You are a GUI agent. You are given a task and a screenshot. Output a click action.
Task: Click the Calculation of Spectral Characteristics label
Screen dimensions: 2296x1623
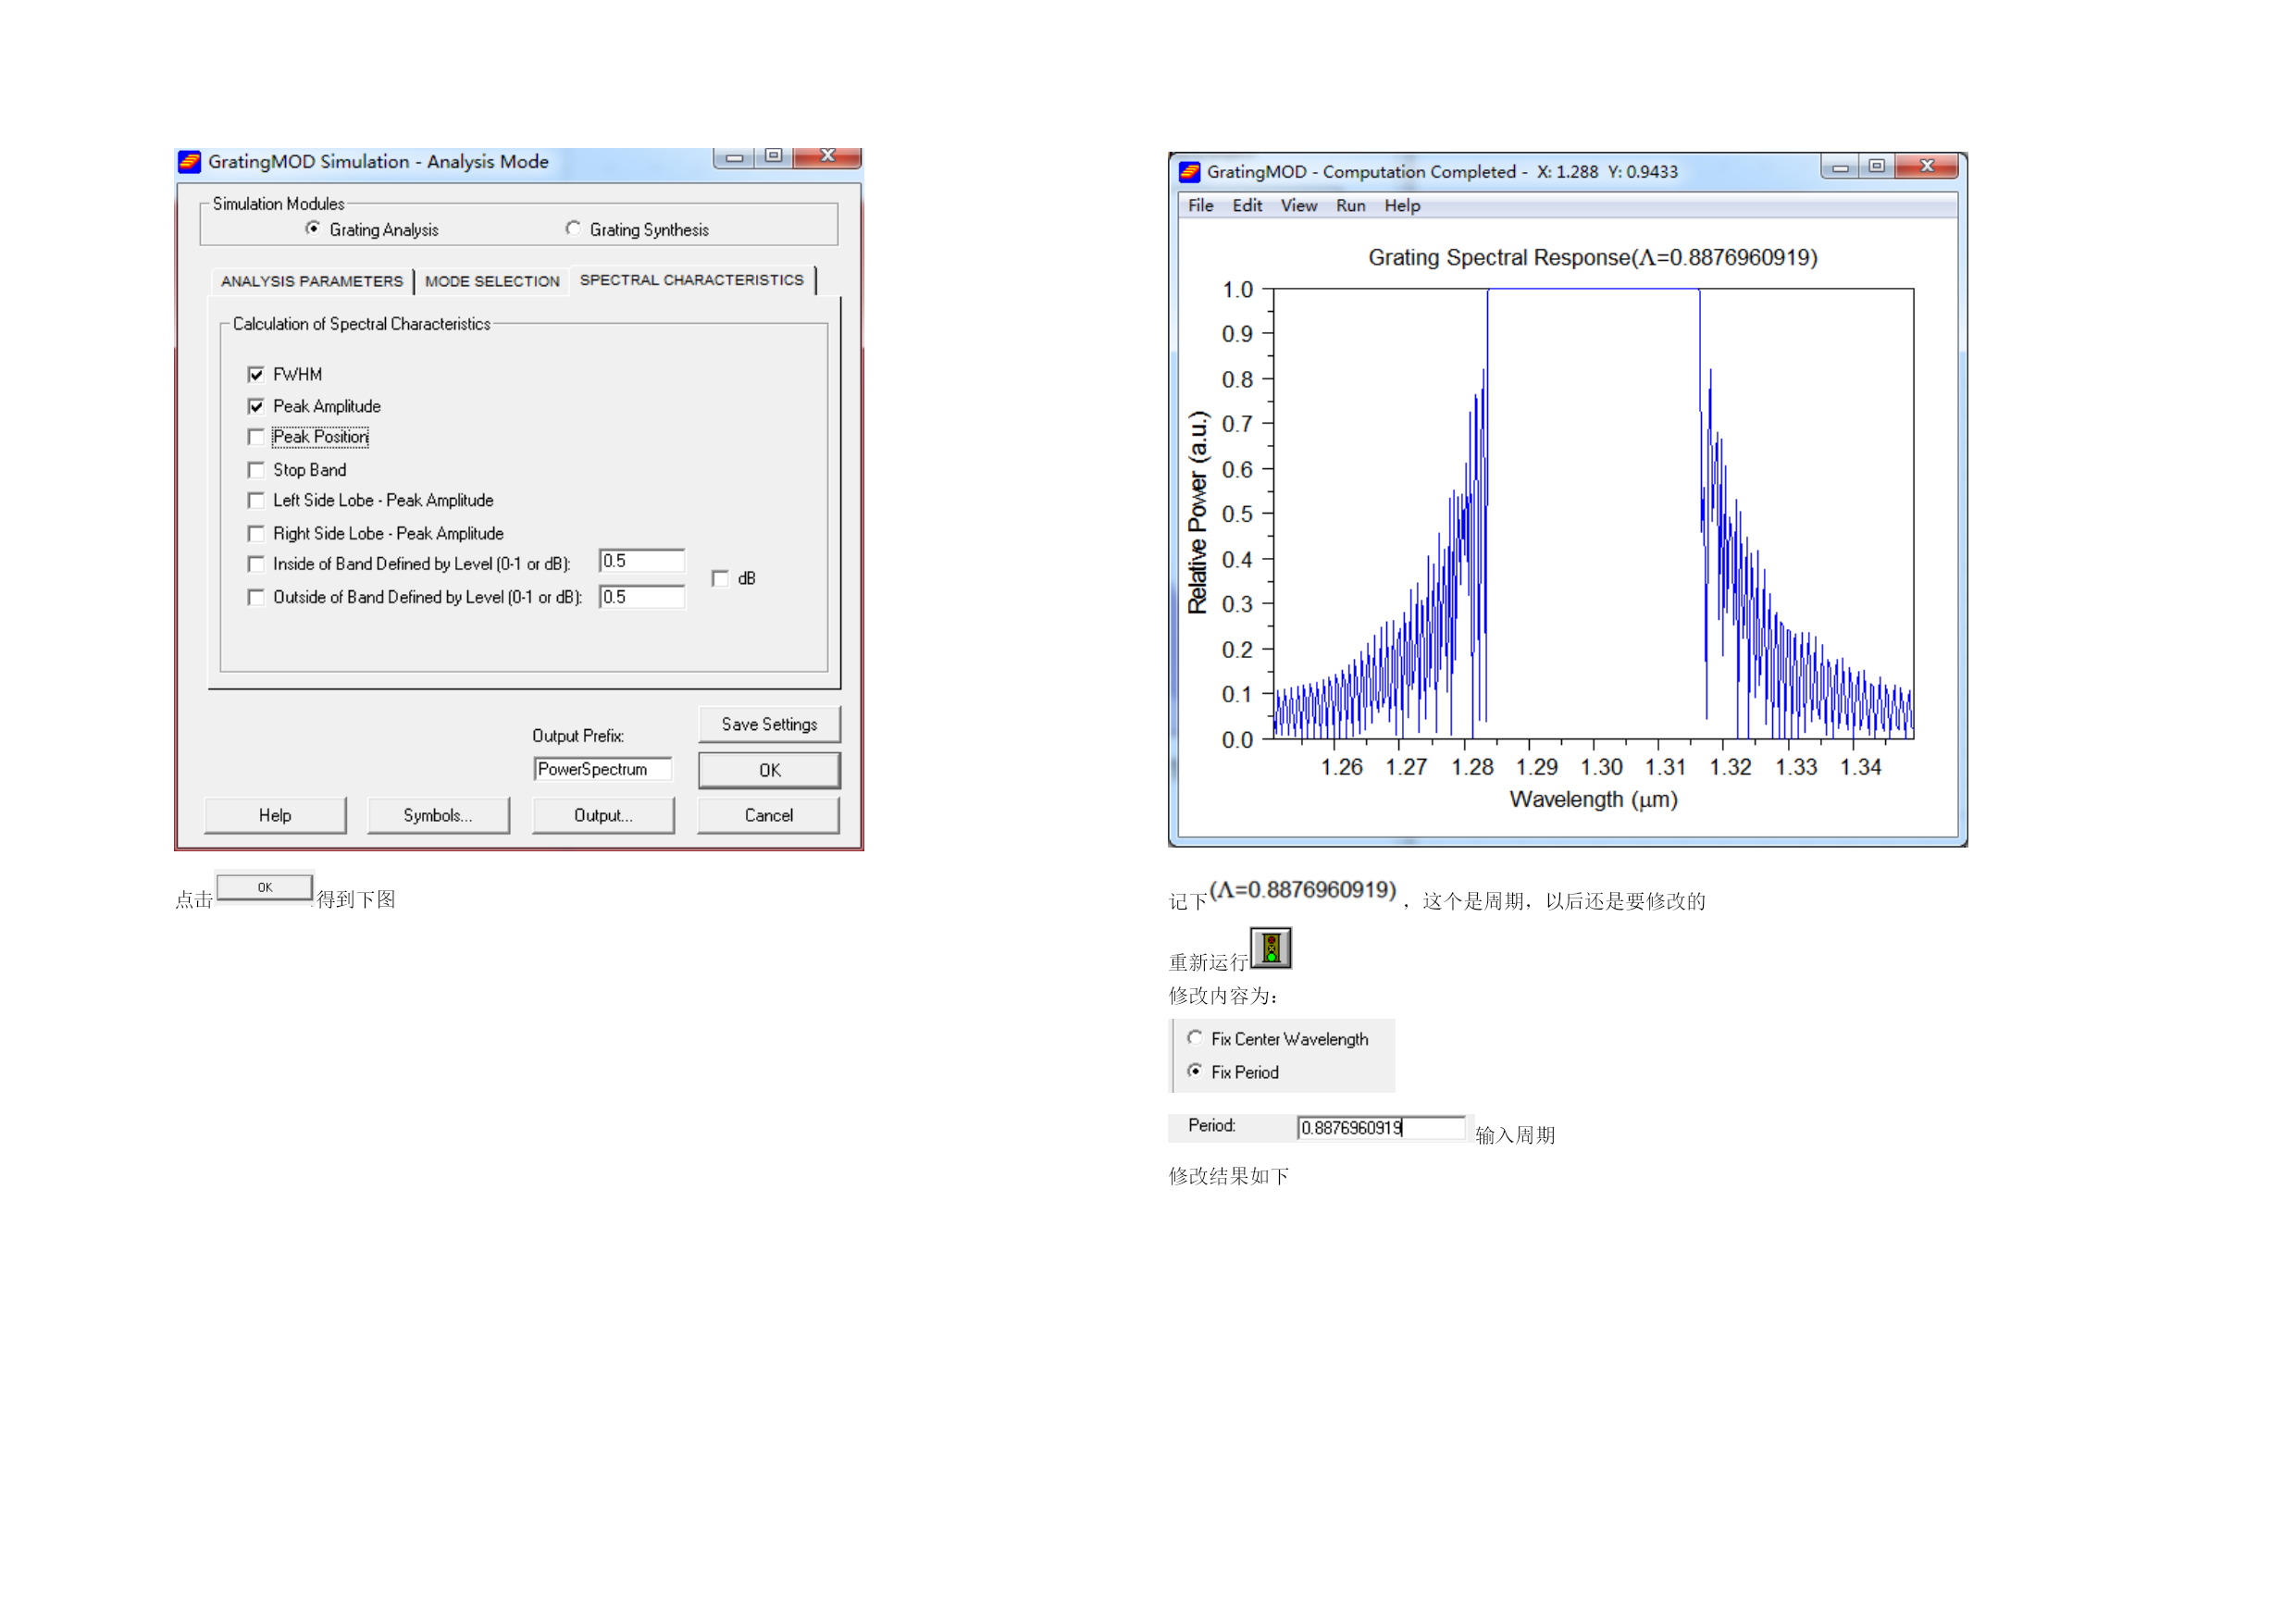(x=361, y=324)
